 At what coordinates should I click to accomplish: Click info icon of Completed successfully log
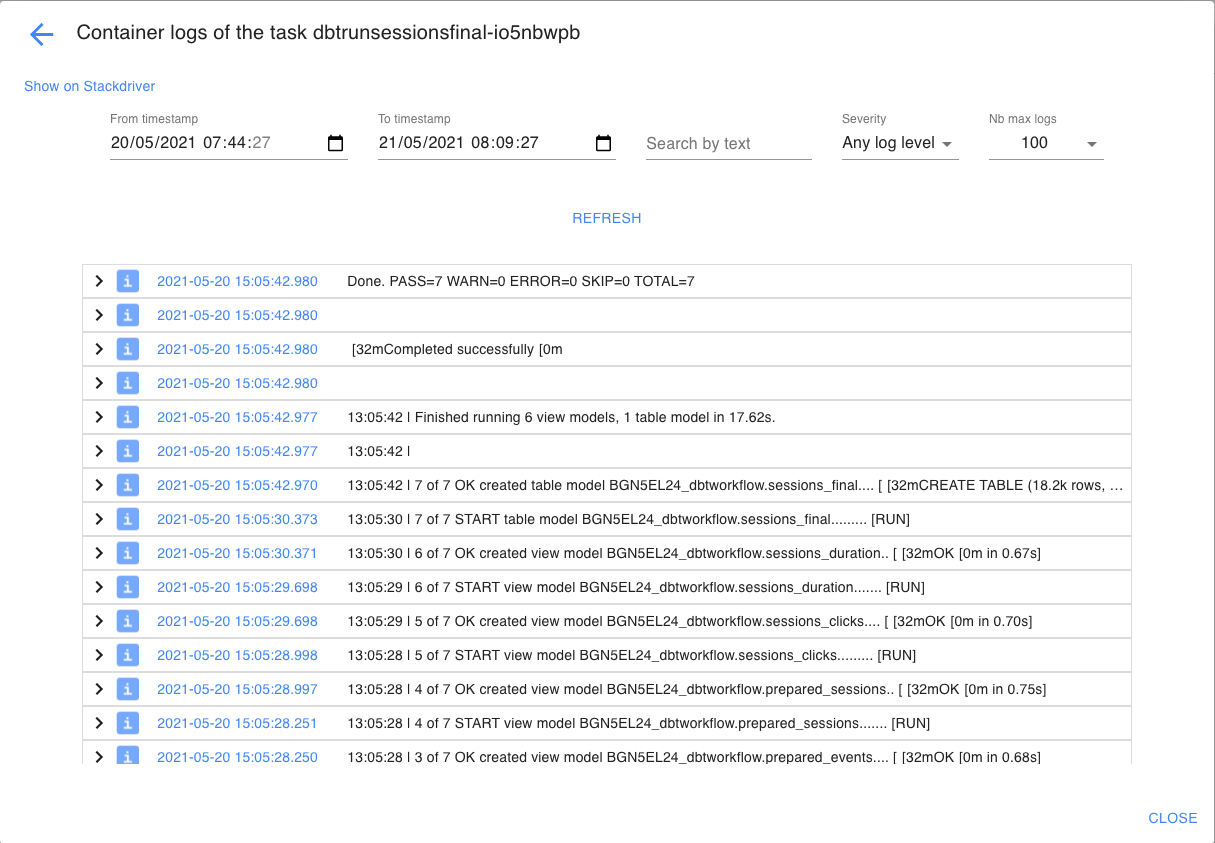(x=127, y=349)
